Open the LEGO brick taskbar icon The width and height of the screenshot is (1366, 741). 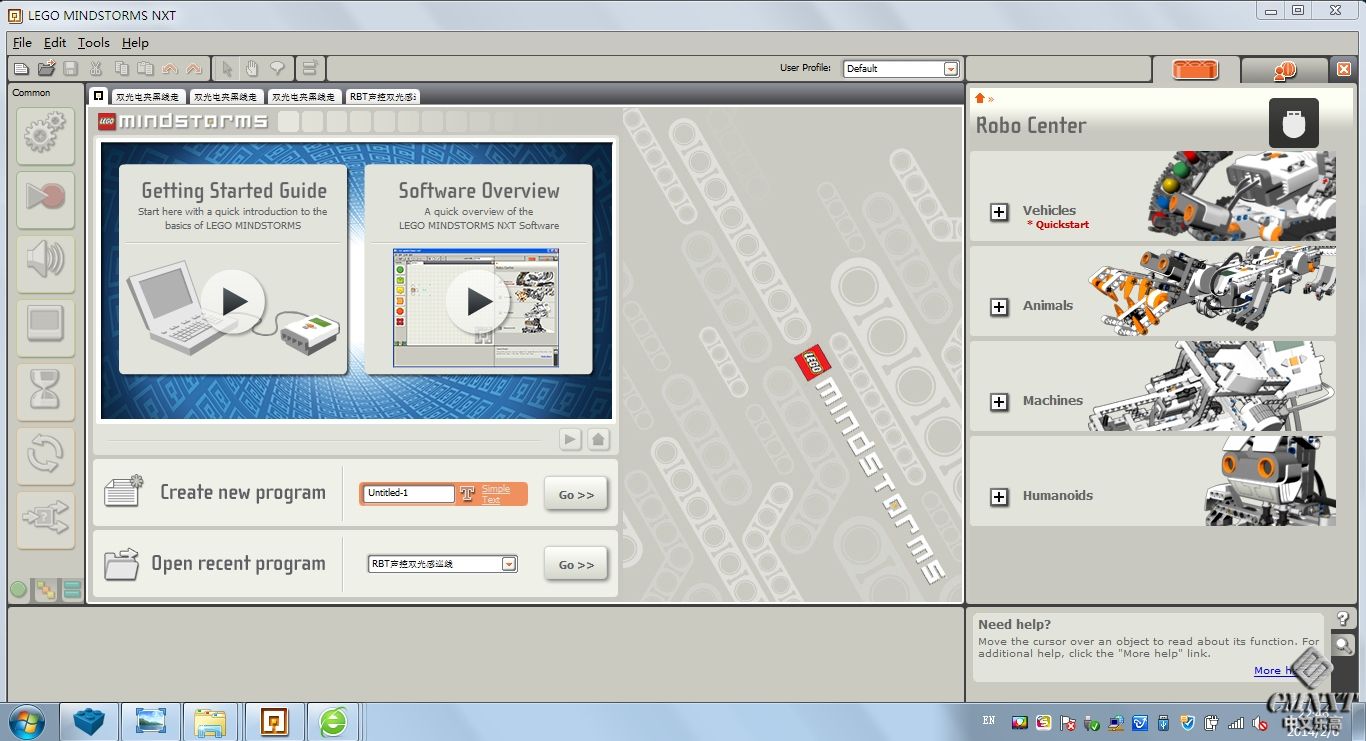click(x=89, y=722)
